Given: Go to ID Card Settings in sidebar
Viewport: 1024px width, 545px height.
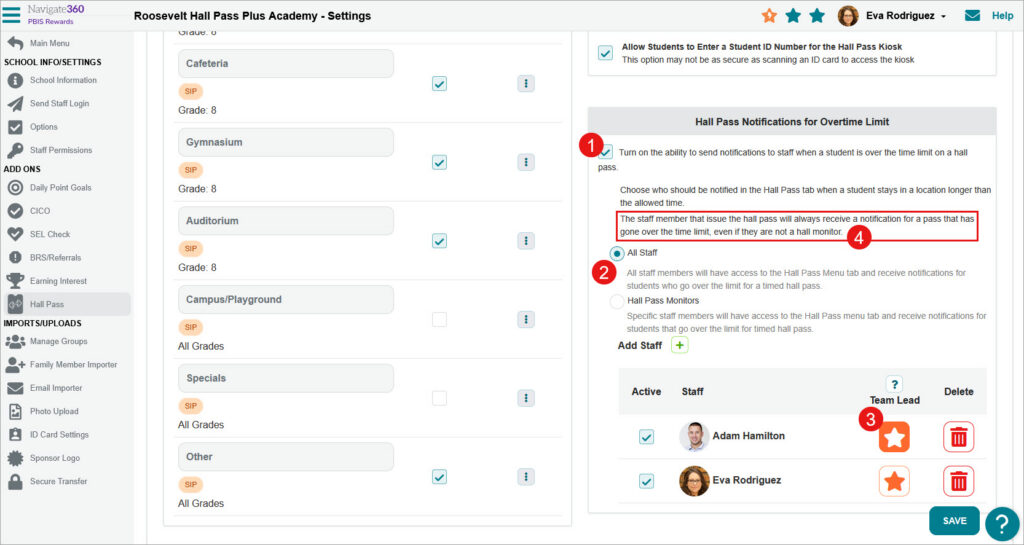Looking at the screenshot, I should coord(59,435).
